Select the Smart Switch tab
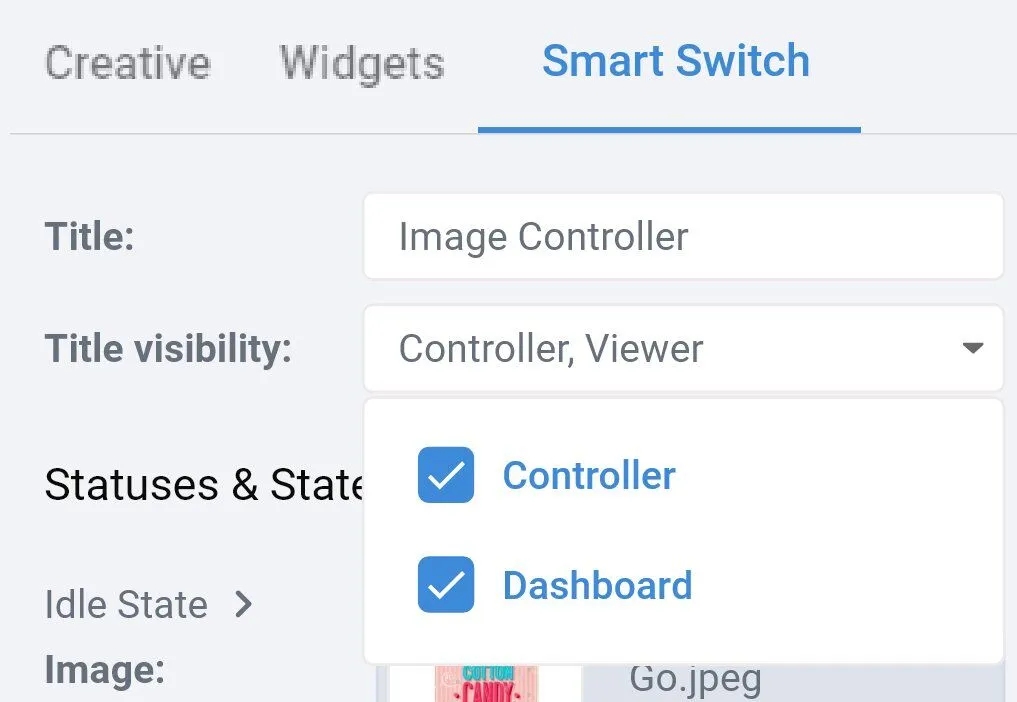Viewport: 1017px width, 702px height. tap(675, 61)
